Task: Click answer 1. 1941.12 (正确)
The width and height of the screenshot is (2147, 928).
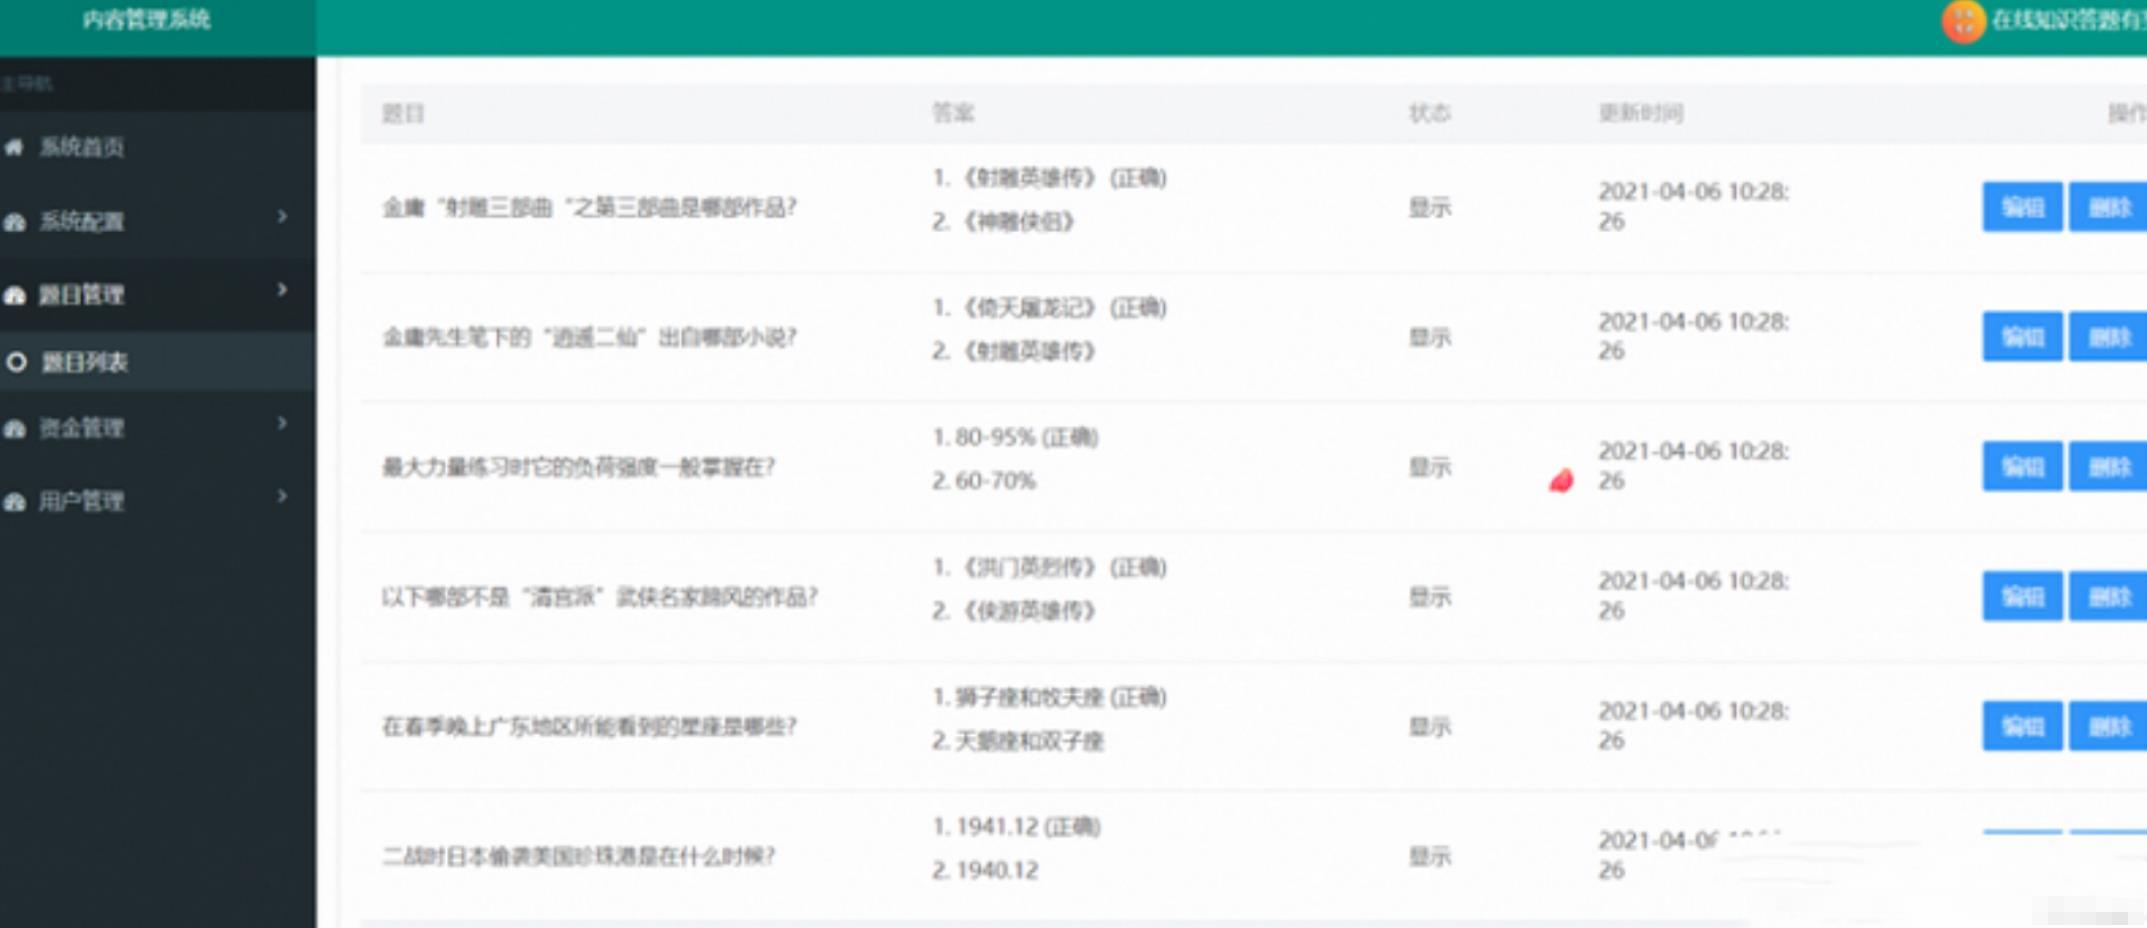Action: [x=1017, y=827]
